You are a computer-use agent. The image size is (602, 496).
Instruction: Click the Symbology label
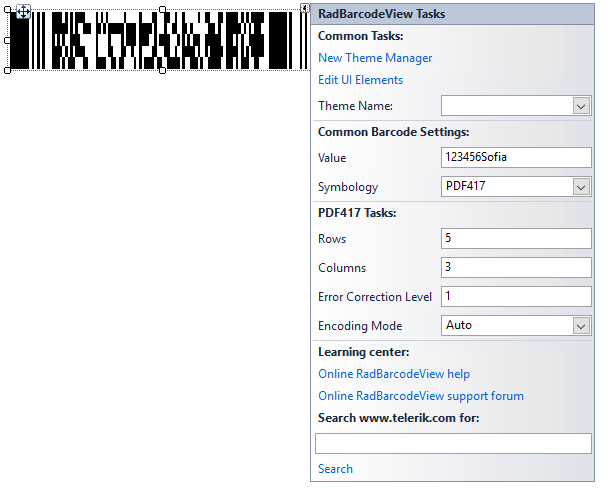pyautogui.click(x=348, y=187)
